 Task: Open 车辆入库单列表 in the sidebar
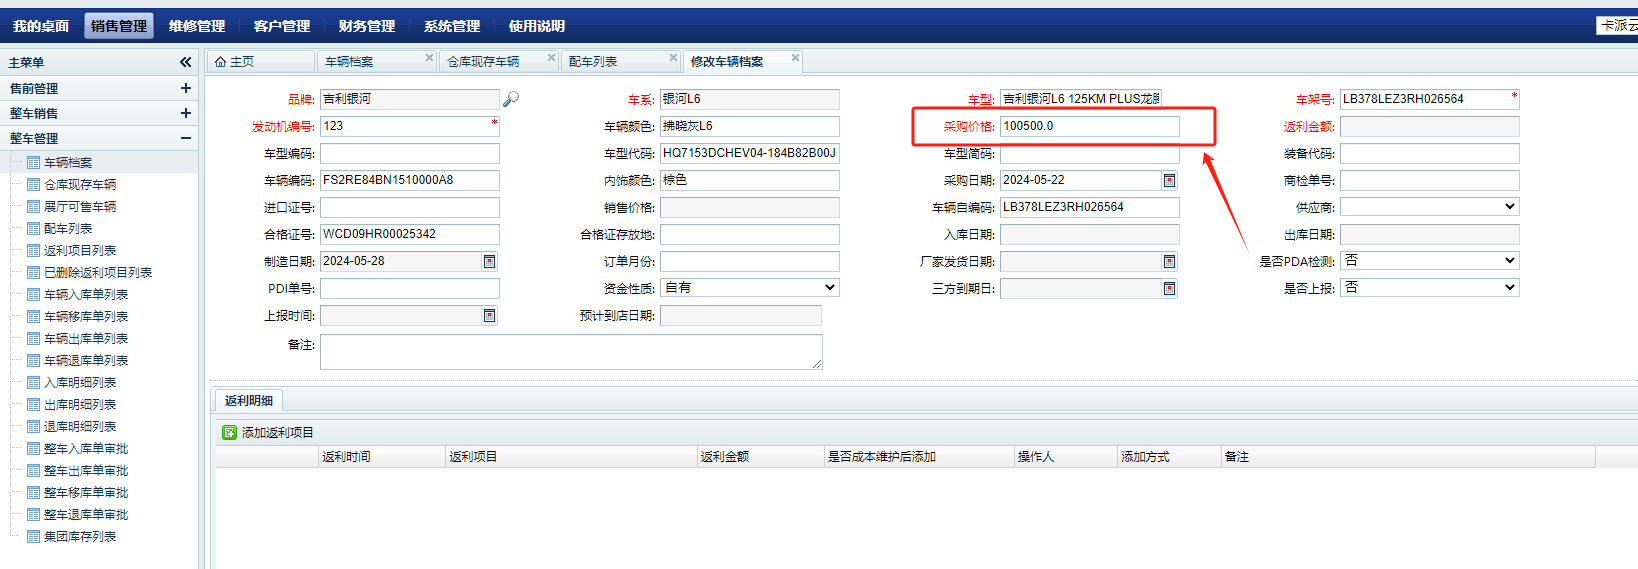point(86,295)
